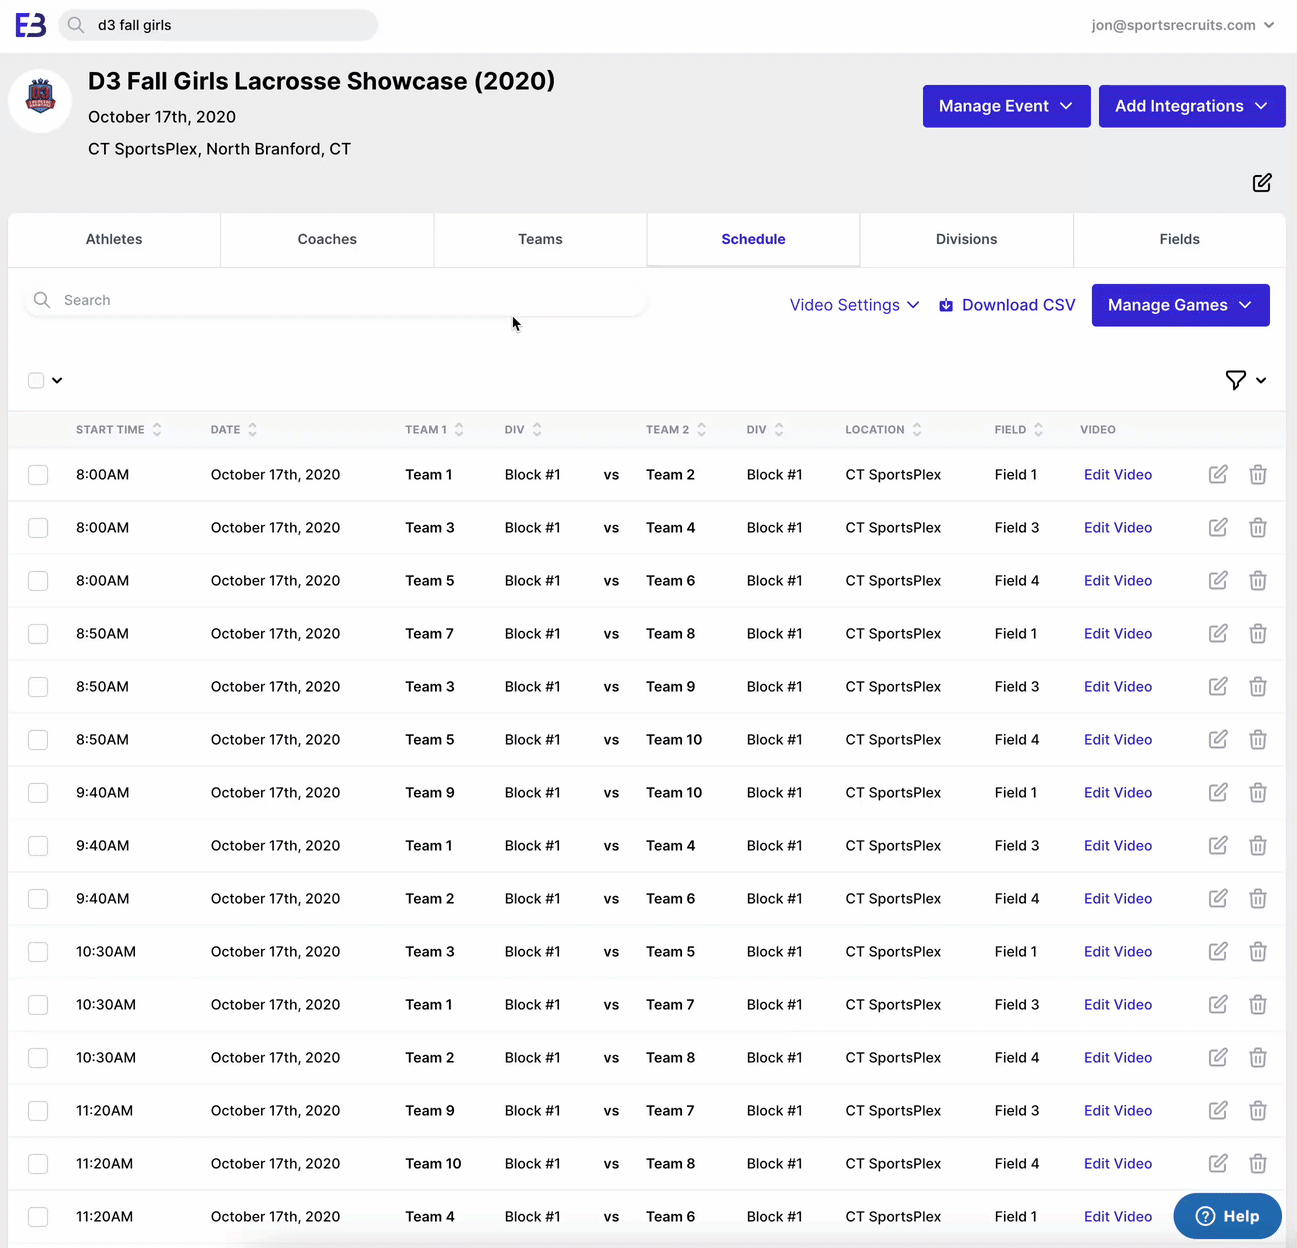The height and width of the screenshot is (1248, 1297).
Task: Delete the Team 9 vs Team 10 game
Action: coord(1257,793)
